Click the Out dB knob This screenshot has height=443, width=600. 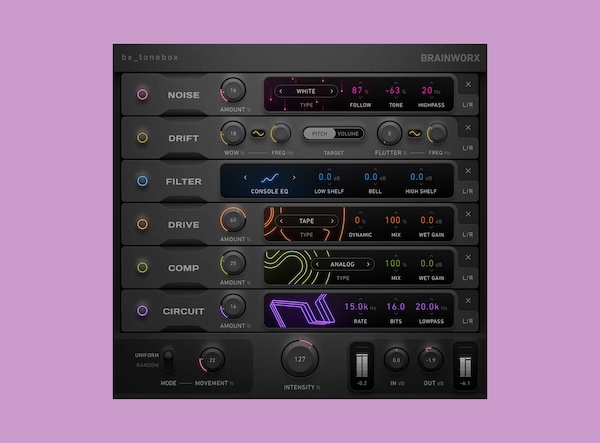point(431,360)
